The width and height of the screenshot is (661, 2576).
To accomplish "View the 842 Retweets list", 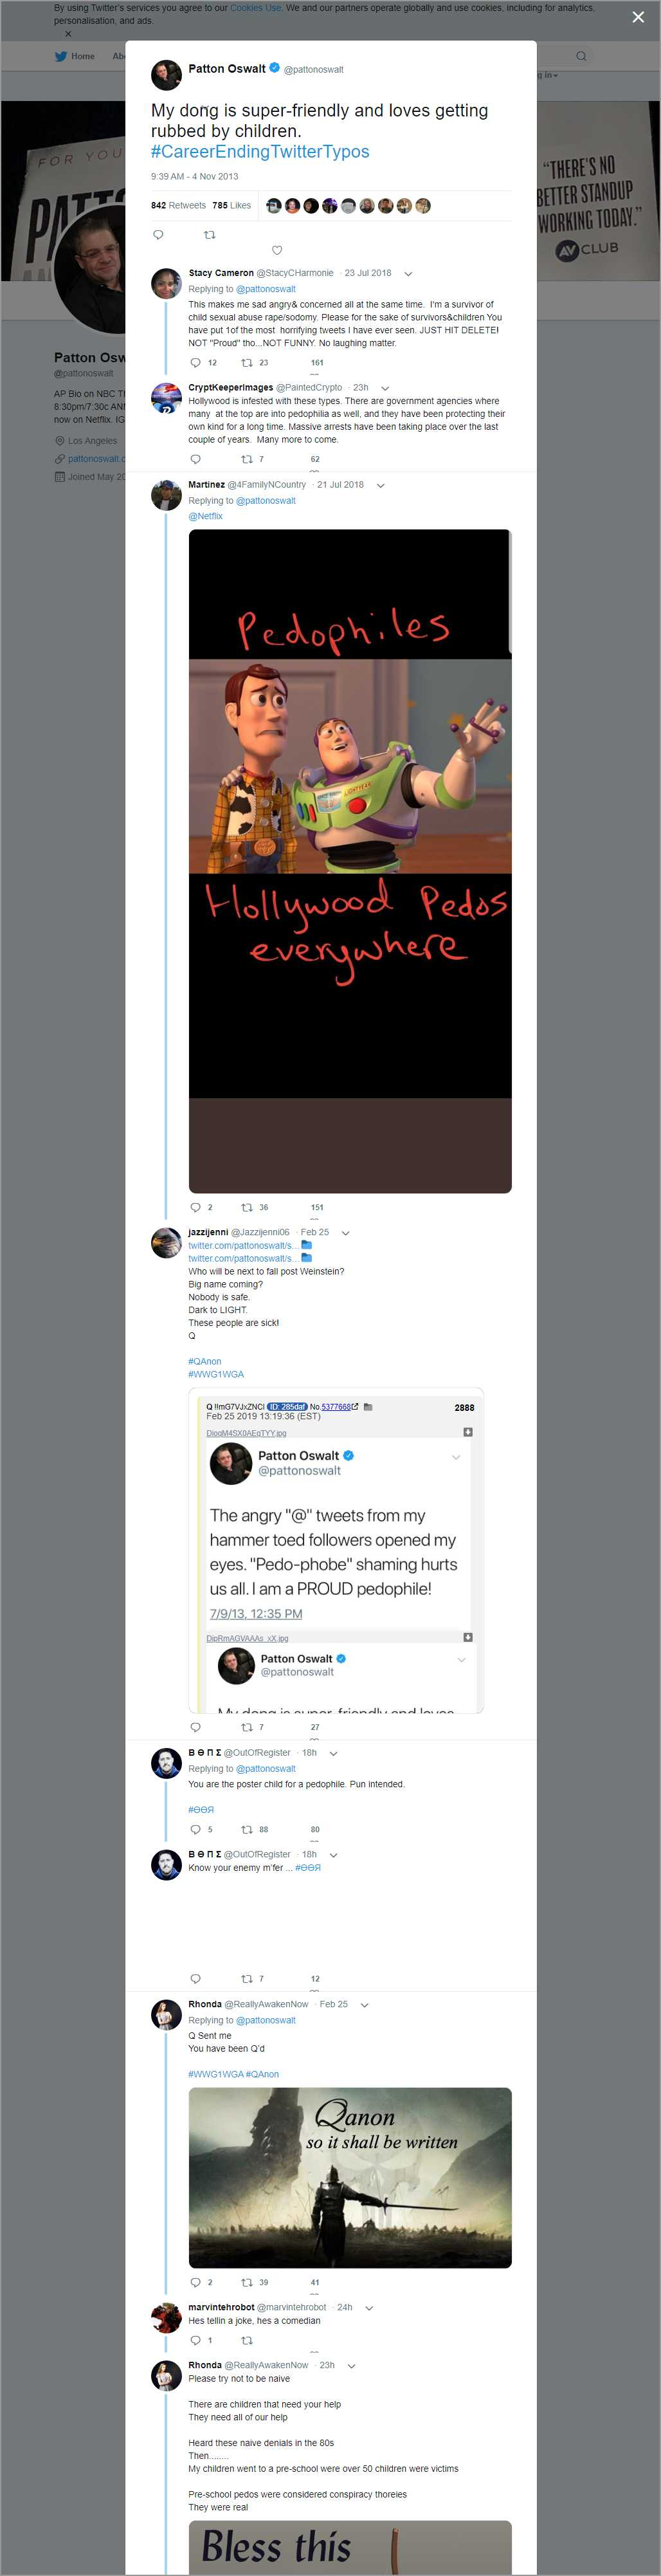I will click(178, 206).
